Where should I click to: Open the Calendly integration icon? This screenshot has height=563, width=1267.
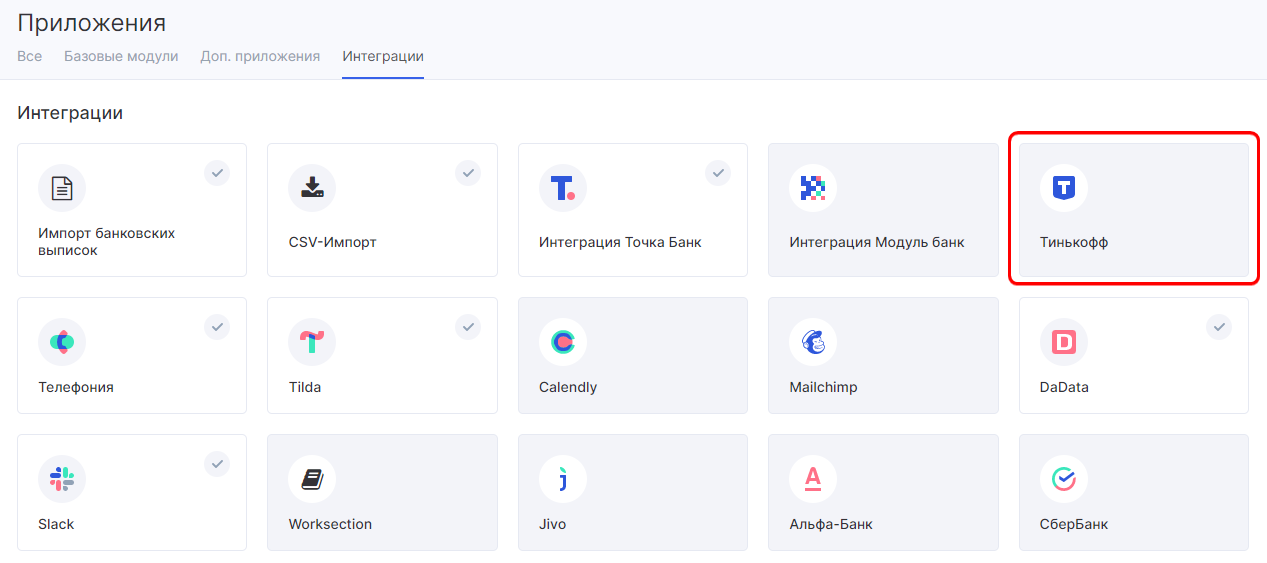click(563, 342)
